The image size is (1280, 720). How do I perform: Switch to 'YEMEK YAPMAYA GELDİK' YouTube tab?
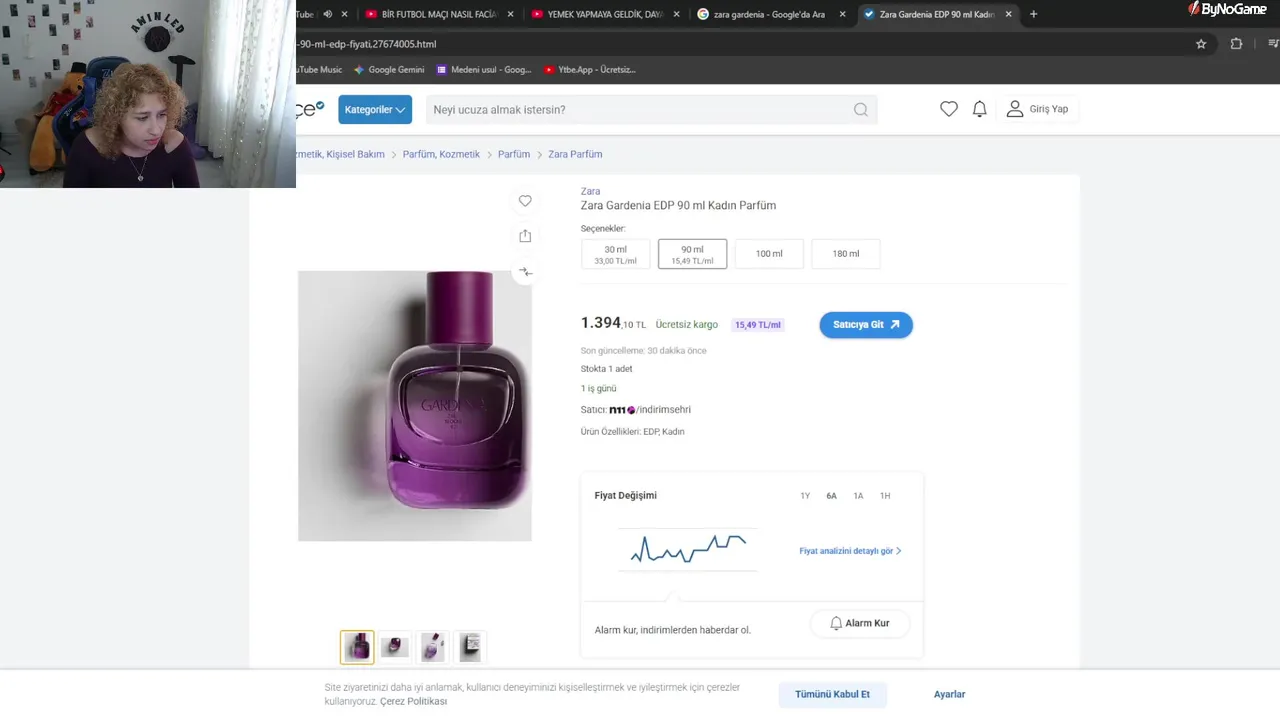(605, 14)
